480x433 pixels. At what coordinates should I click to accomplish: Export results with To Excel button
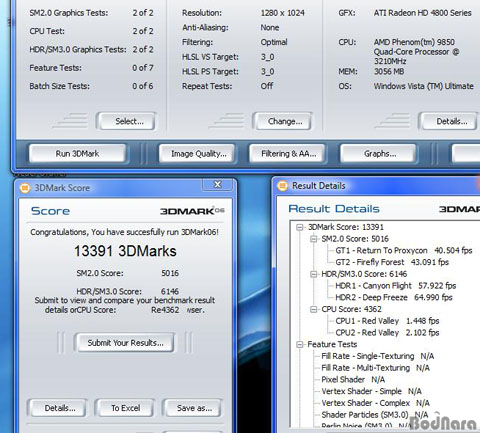click(x=125, y=408)
